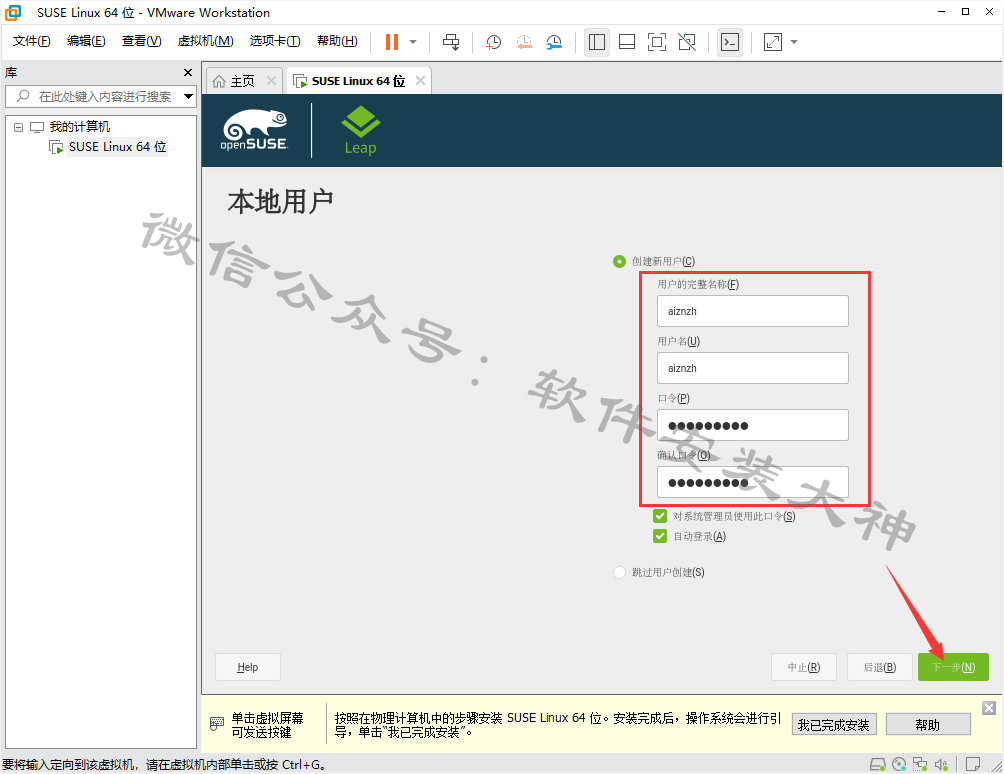The image size is (1004, 774).
Task: Open the 虚拟机(M) menu
Action: (205, 41)
